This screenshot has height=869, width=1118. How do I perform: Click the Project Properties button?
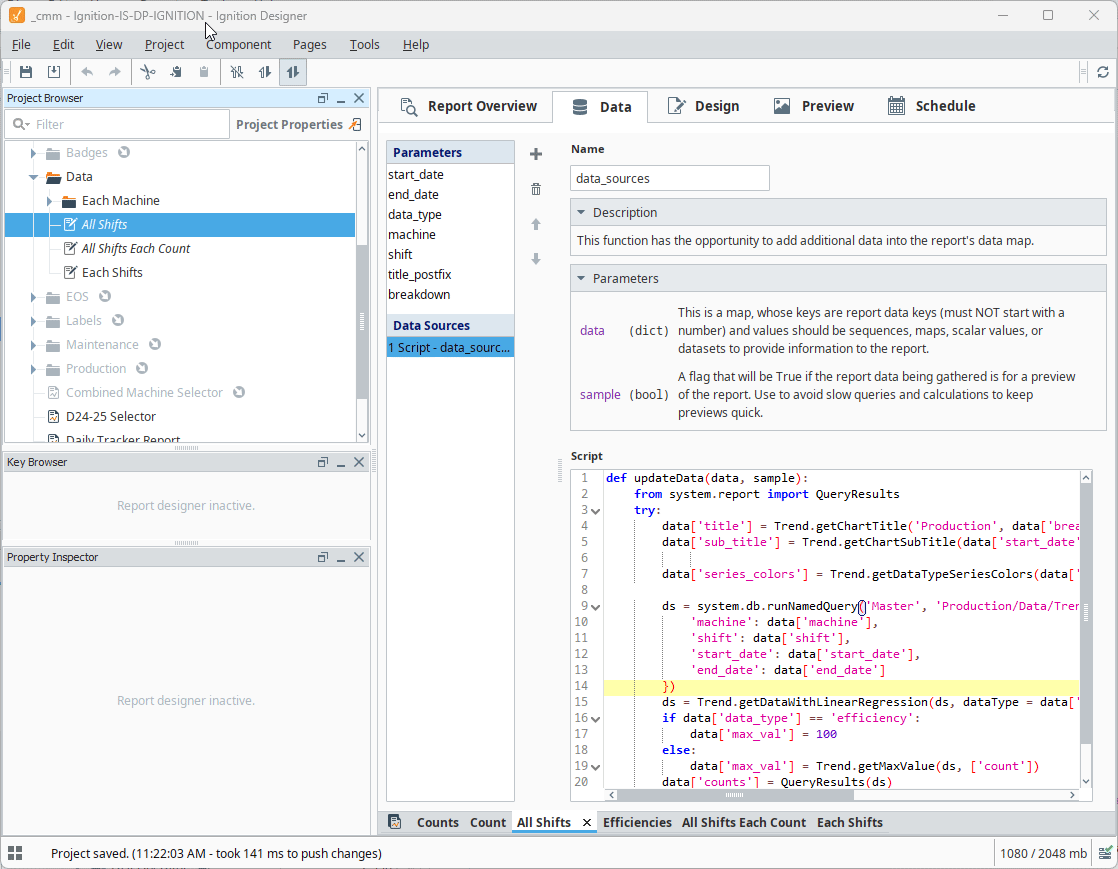point(298,124)
